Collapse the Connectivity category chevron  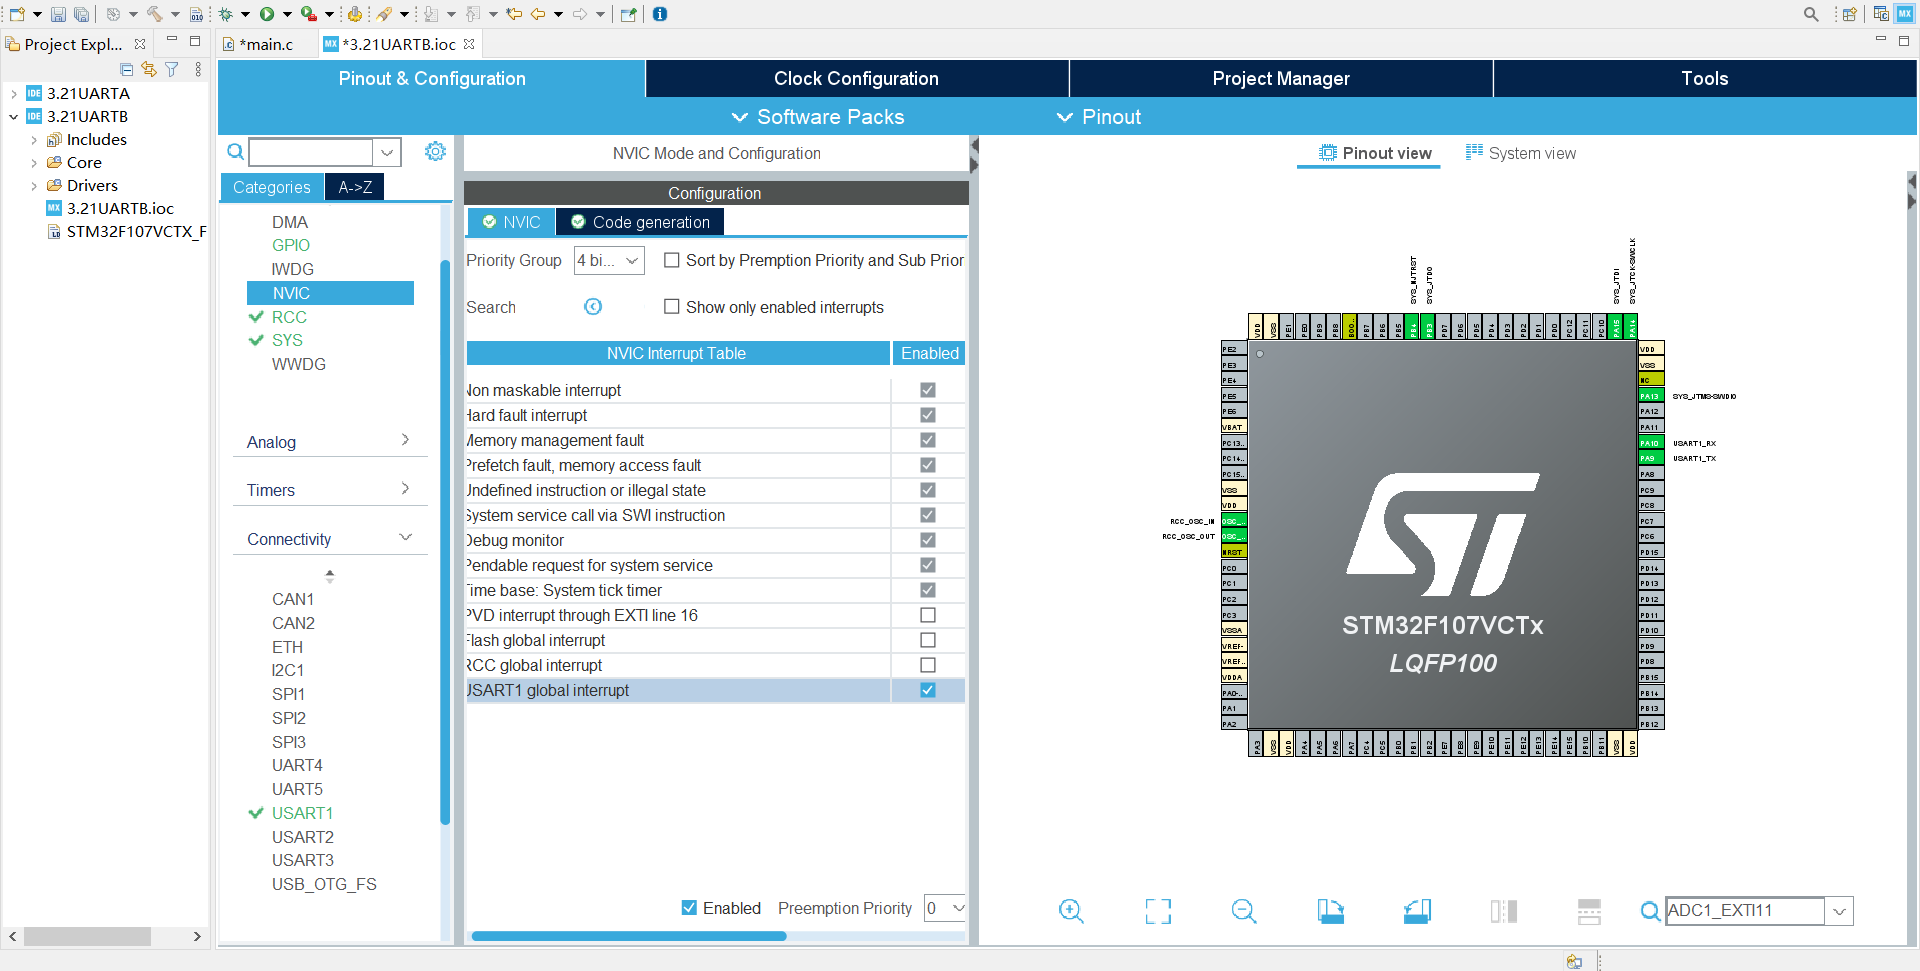[x=405, y=537]
